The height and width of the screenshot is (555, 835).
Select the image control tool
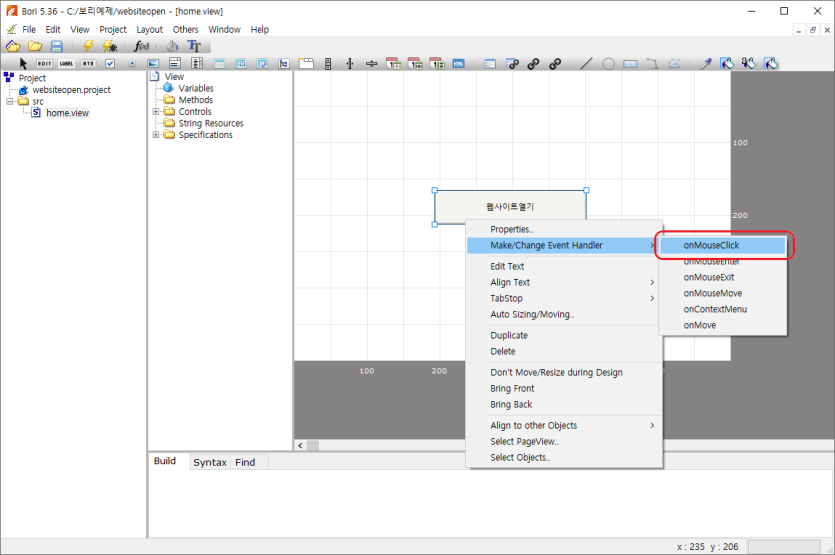click(153, 63)
